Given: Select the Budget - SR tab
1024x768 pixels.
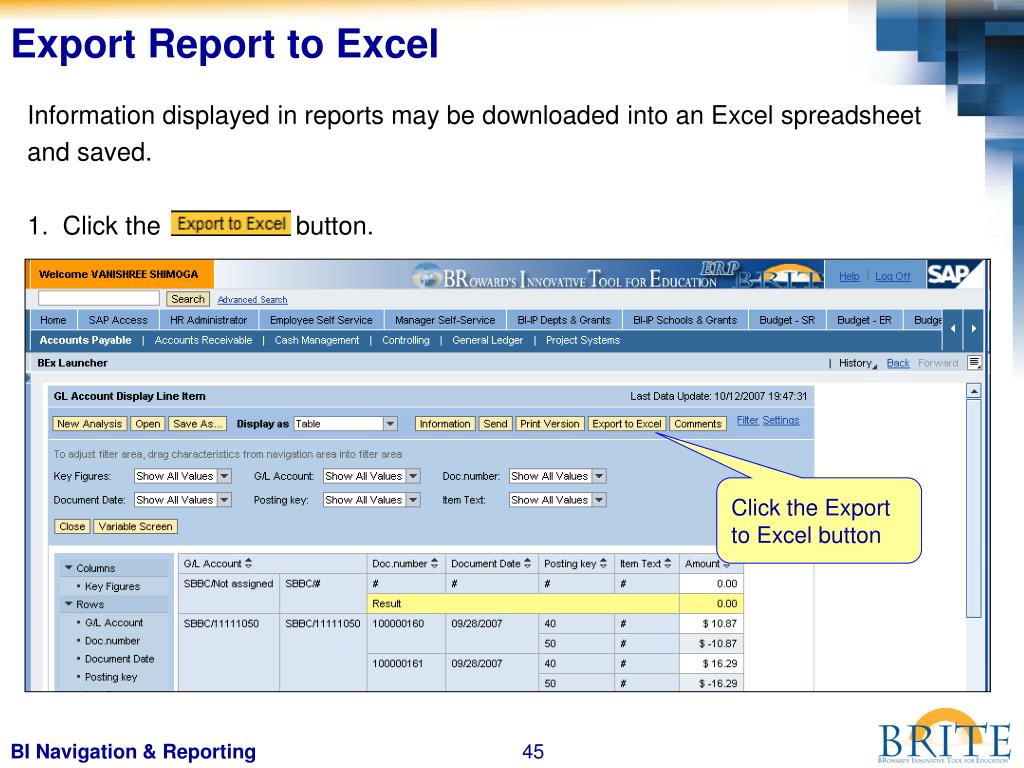Looking at the screenshot, I should click(787, 320).
